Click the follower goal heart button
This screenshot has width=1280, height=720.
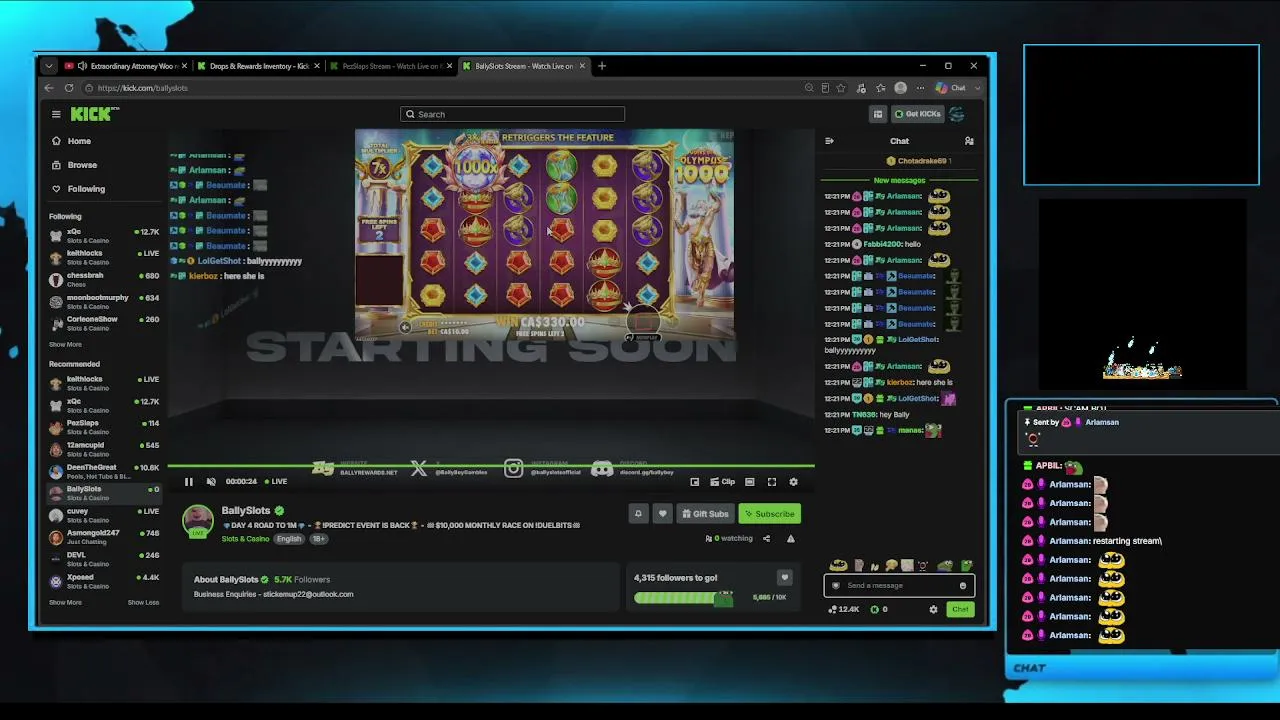click(784, 577)
